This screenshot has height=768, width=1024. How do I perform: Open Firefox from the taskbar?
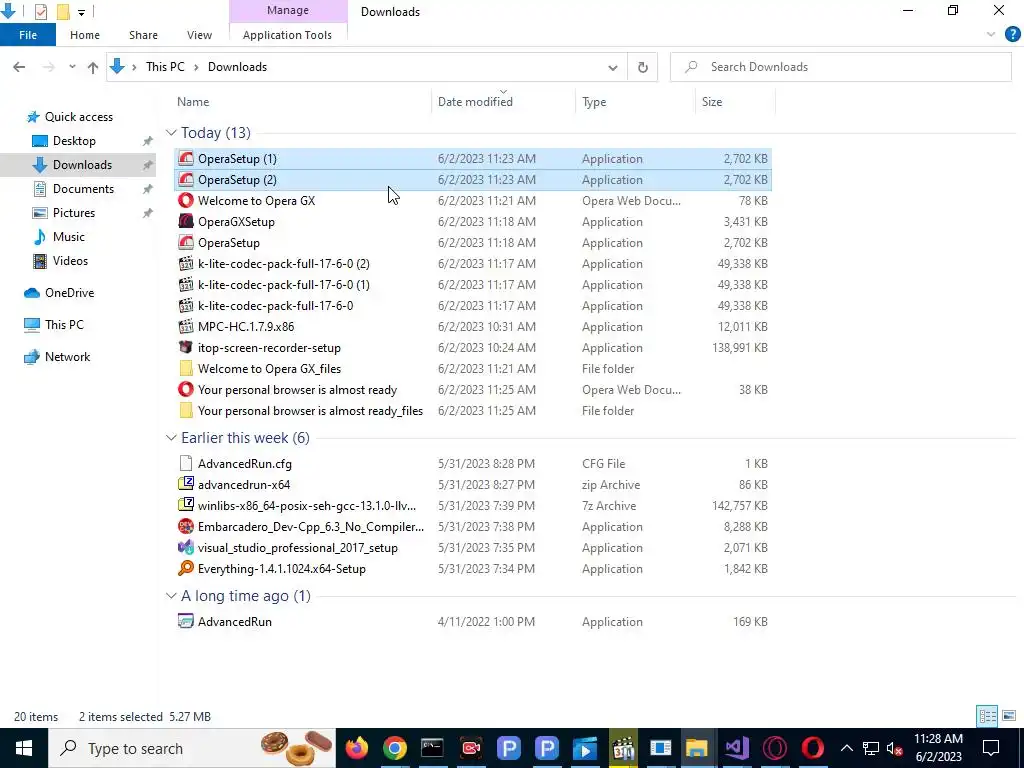click(357, 748)
